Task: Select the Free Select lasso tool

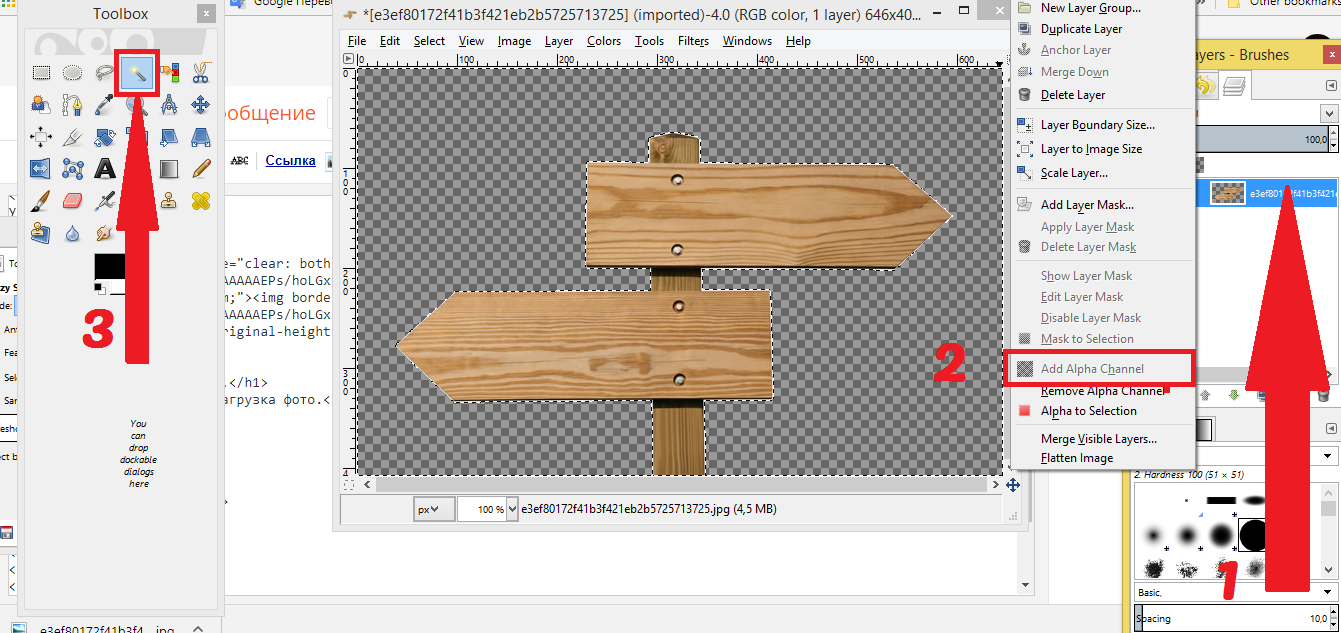Action: 105,72
